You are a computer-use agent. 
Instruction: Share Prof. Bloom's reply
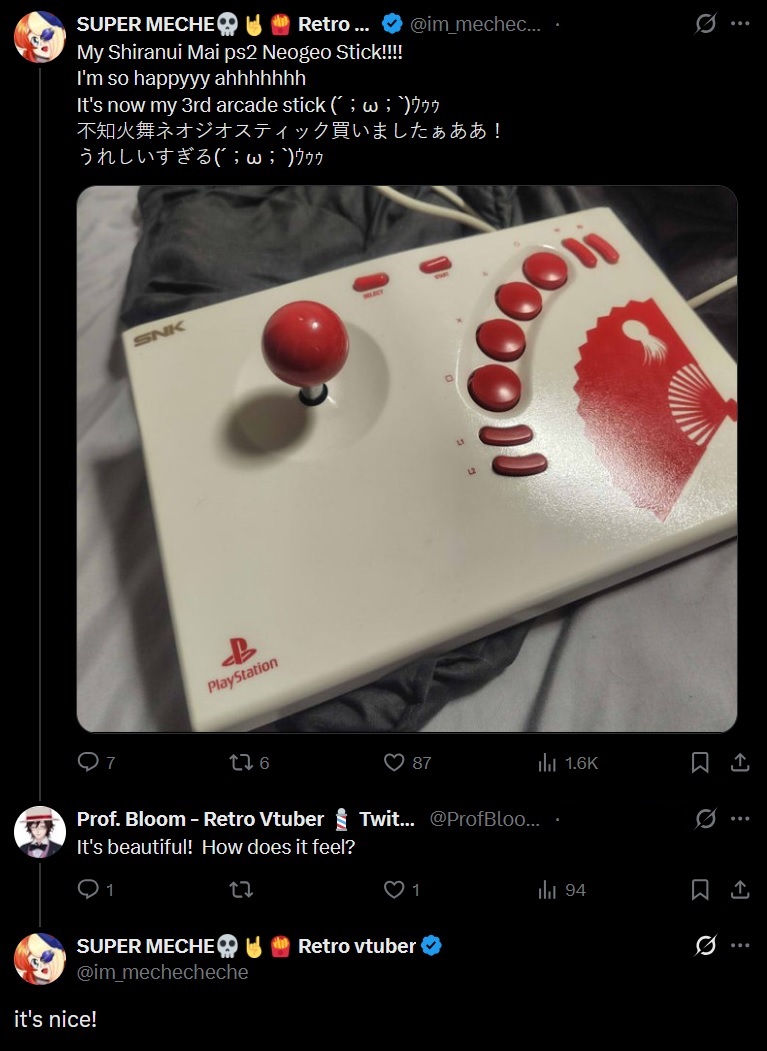pos(740,889)
